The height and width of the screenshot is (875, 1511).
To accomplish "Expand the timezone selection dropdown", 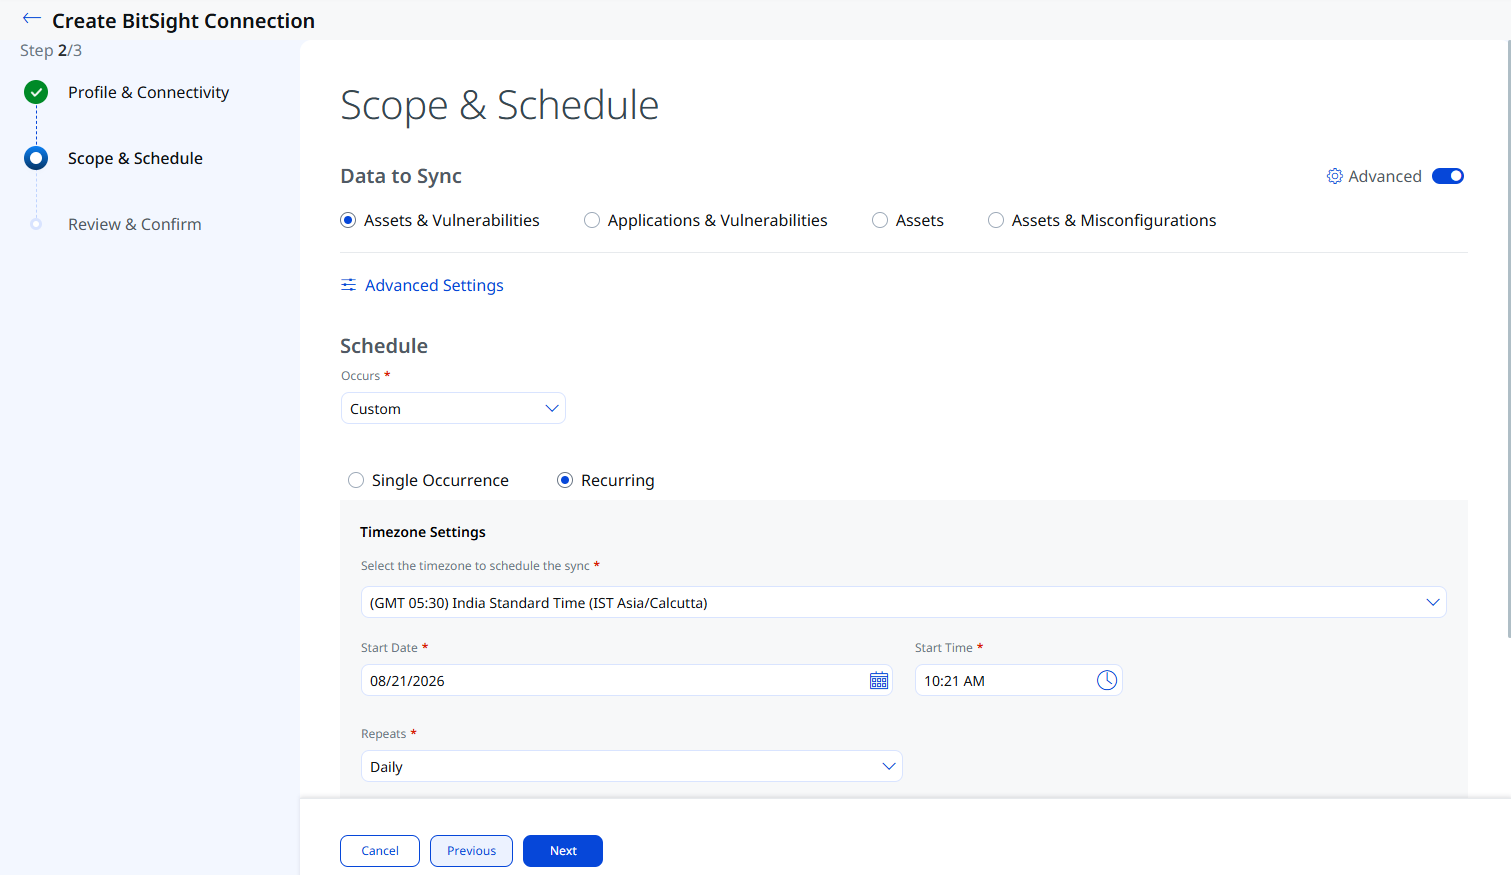I will 903,602.
